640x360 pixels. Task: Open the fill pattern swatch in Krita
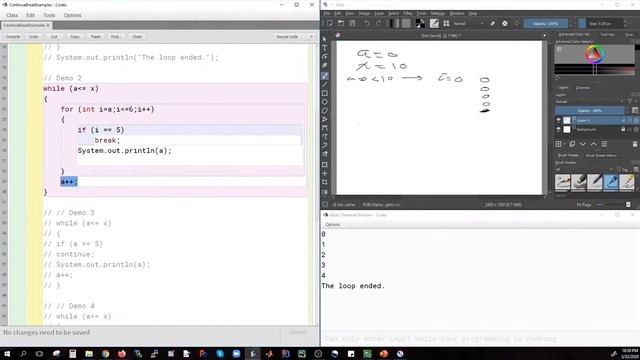pyautogui.click(x=406, y=24)
